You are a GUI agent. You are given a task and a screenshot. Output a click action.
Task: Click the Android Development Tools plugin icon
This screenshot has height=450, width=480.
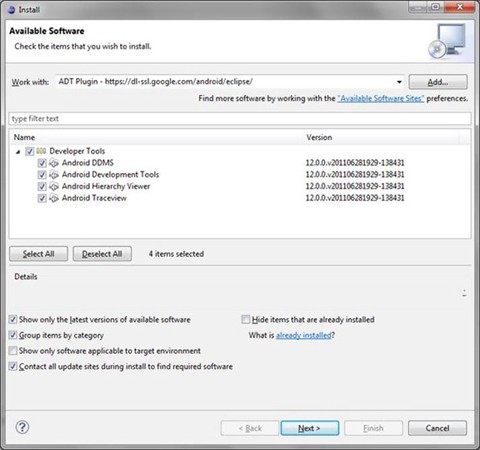pos(54,175)
